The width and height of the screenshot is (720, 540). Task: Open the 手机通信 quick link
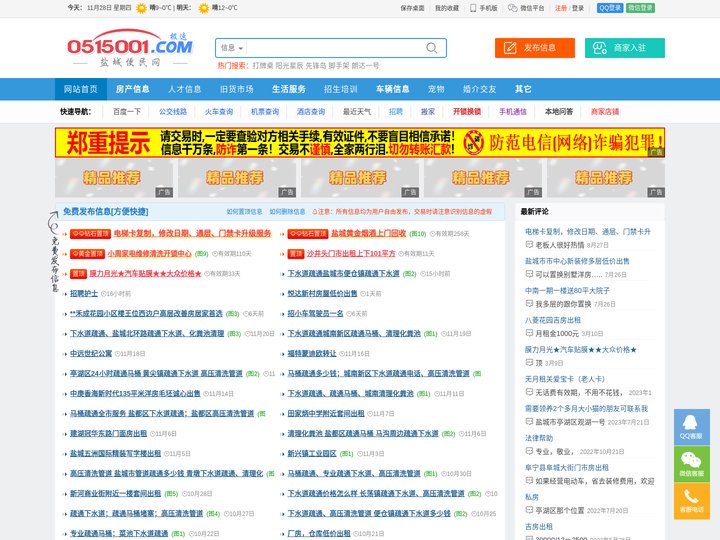click(x=513, y=112)
